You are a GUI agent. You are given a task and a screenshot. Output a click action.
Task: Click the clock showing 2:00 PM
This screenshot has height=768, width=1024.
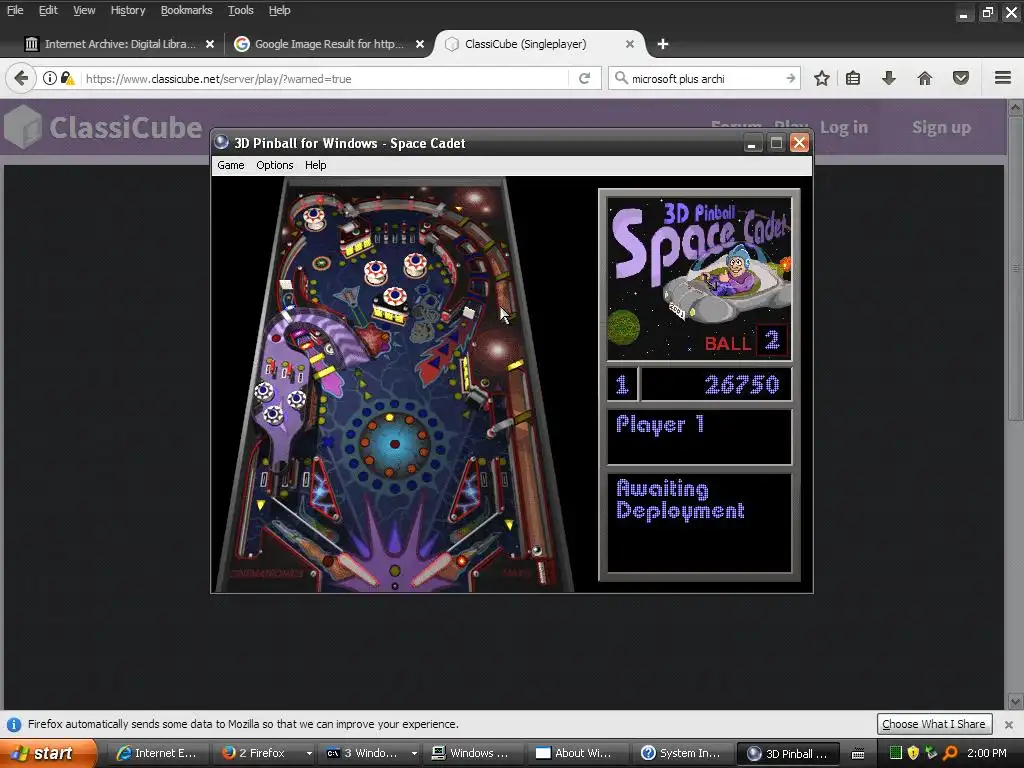pos(987,753)
